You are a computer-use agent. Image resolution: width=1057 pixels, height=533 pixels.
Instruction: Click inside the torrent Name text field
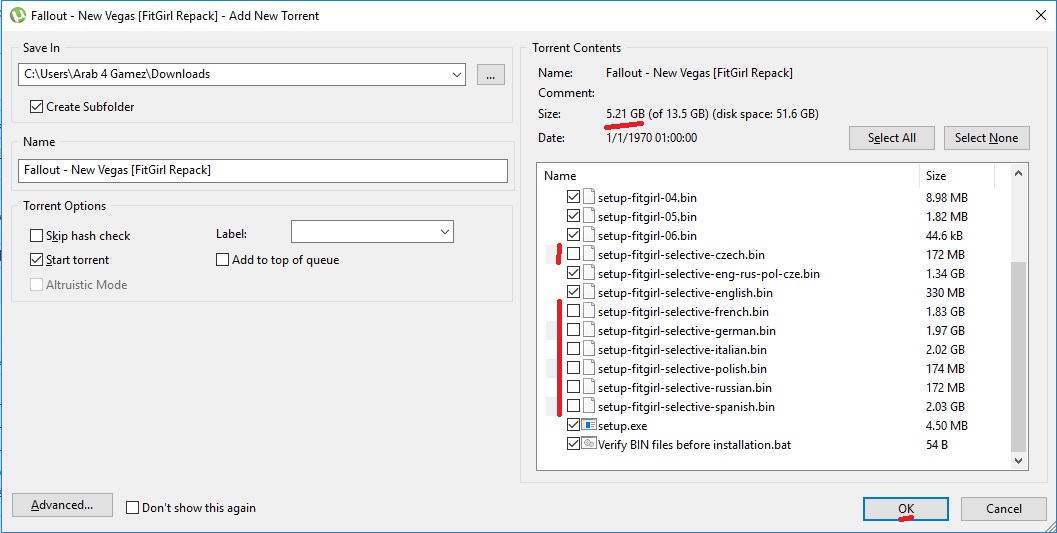263,171
